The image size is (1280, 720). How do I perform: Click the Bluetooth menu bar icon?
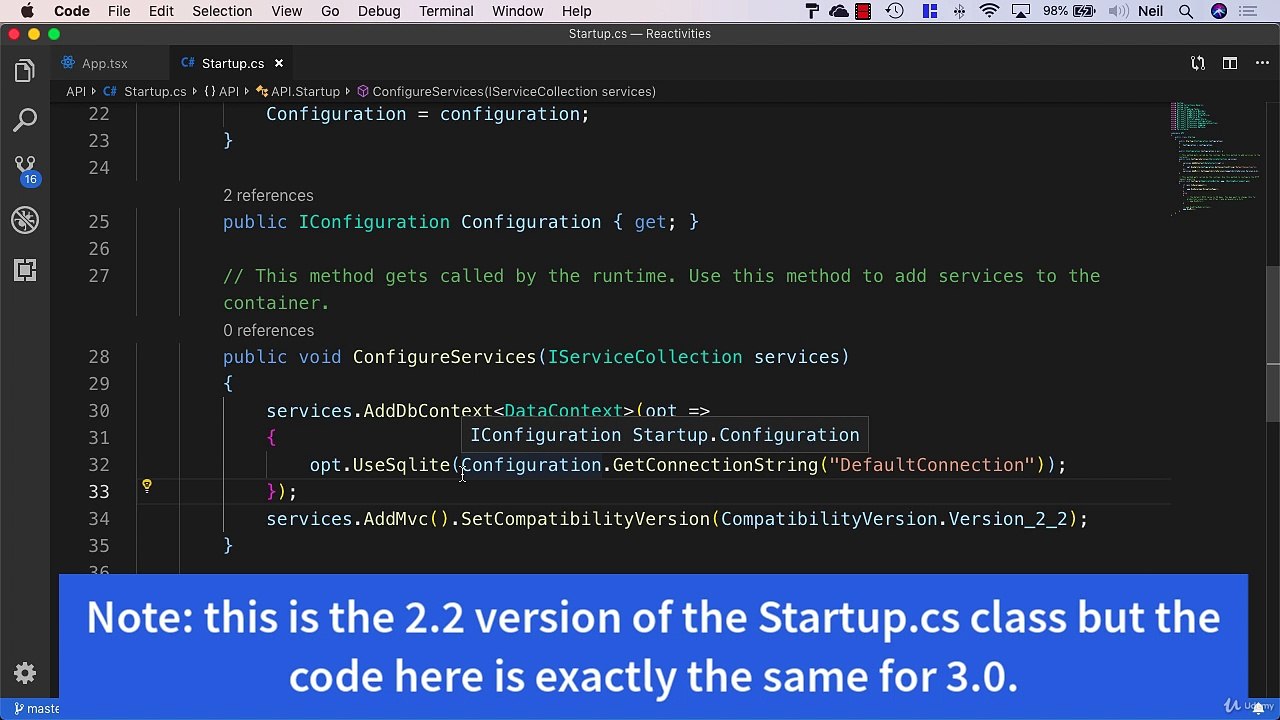click(960, 11)
